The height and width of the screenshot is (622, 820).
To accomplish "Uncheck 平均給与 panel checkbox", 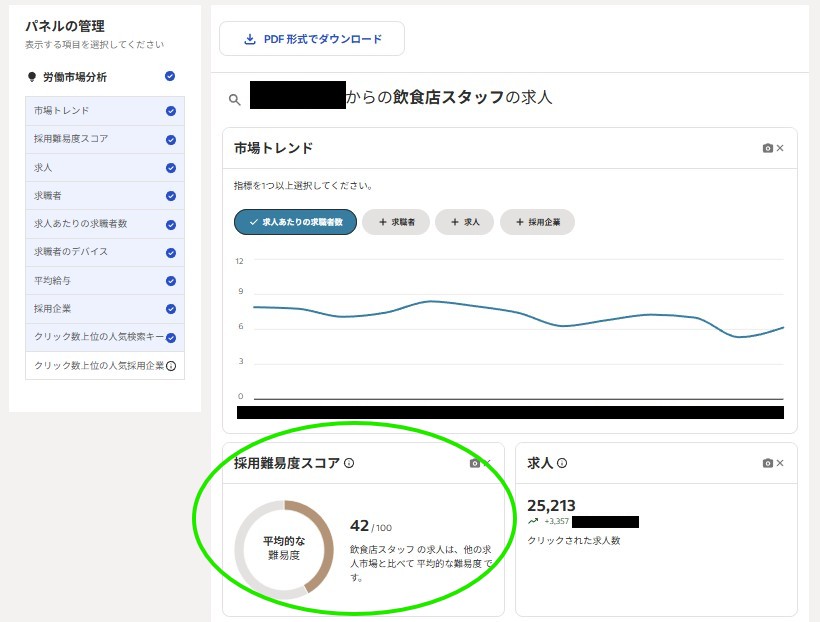I will (x=170, y=281).
